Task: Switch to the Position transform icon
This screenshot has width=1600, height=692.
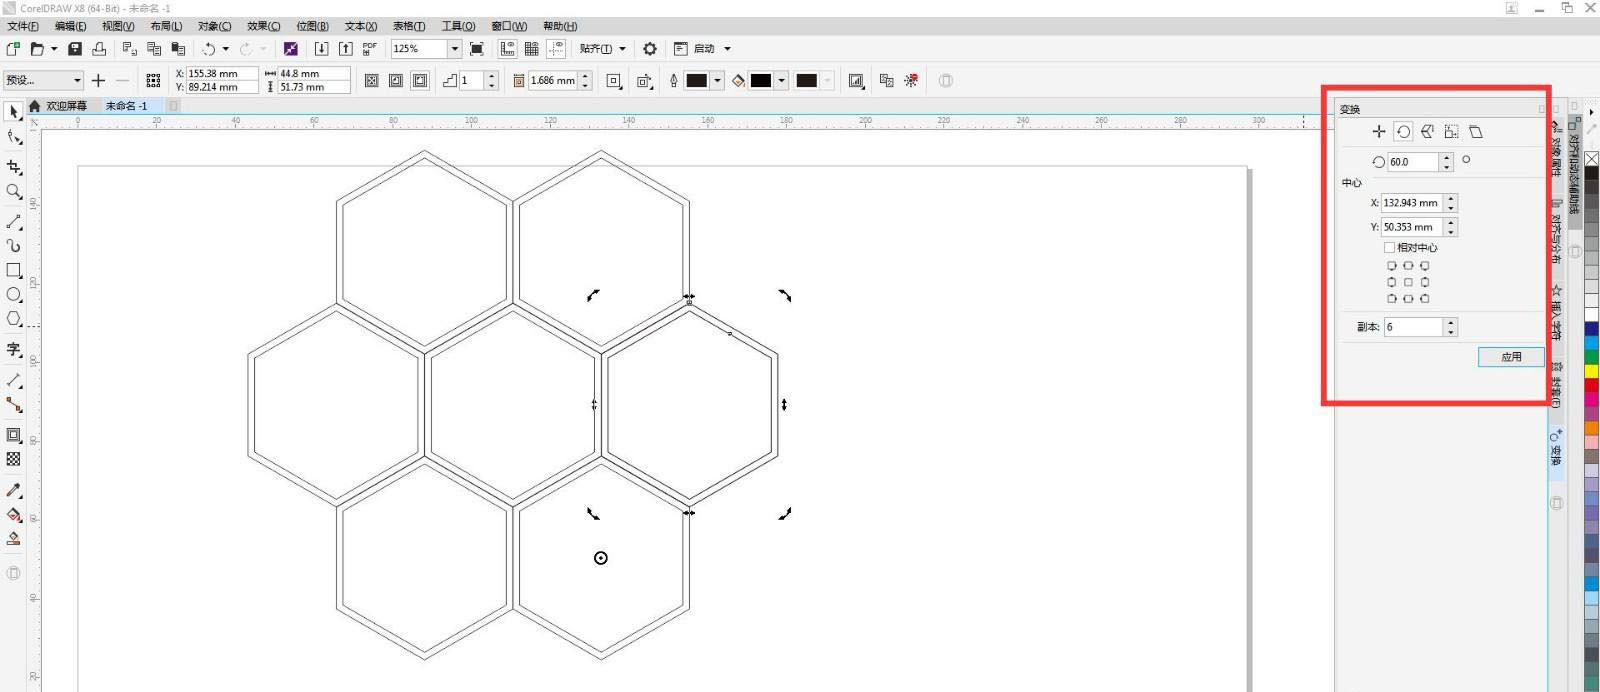Action: point(1379,132)
